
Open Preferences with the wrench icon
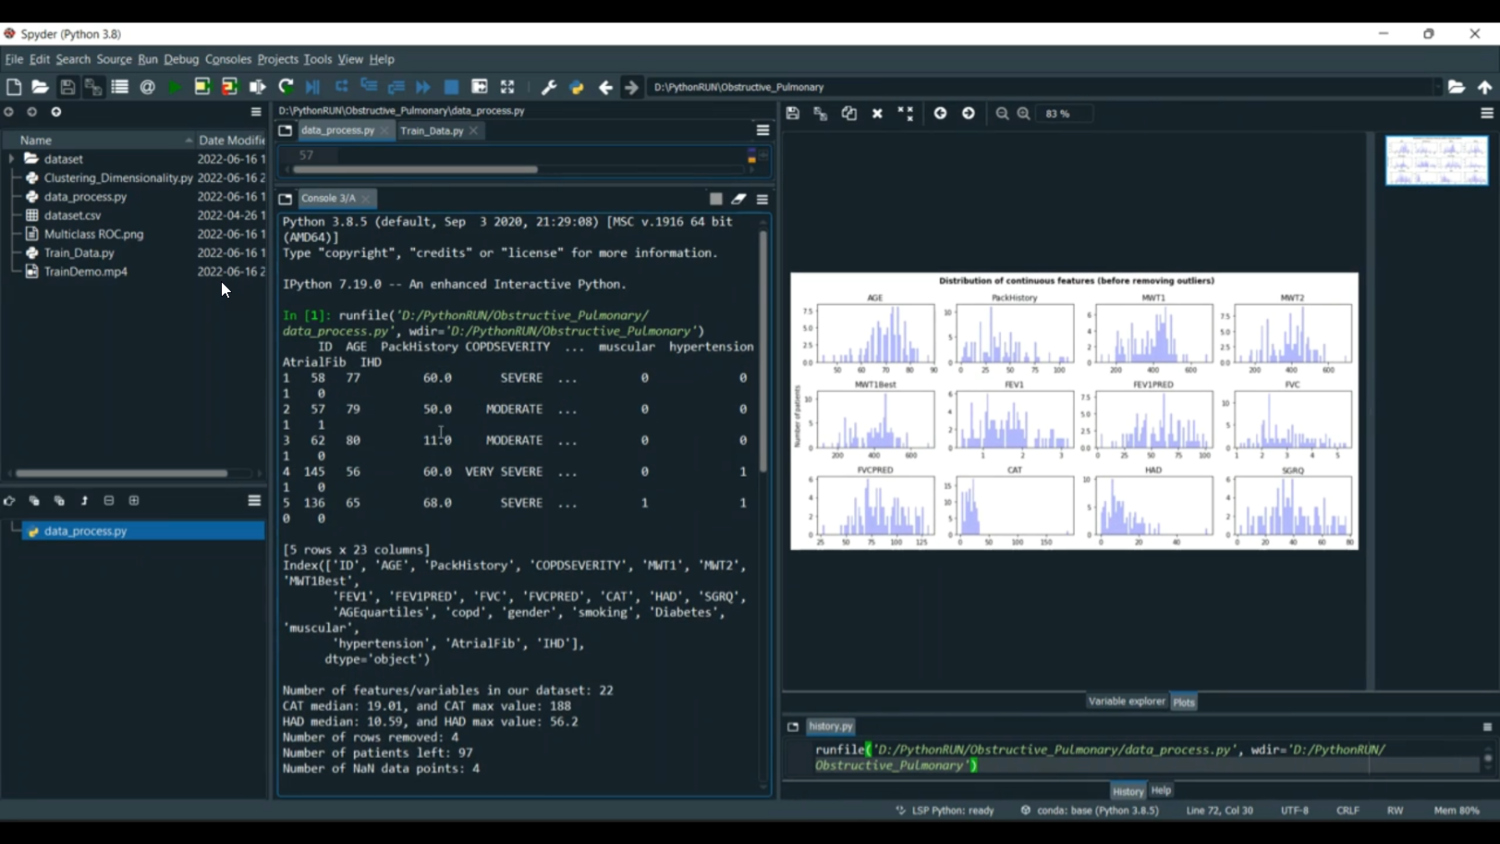tap(548, 87)
